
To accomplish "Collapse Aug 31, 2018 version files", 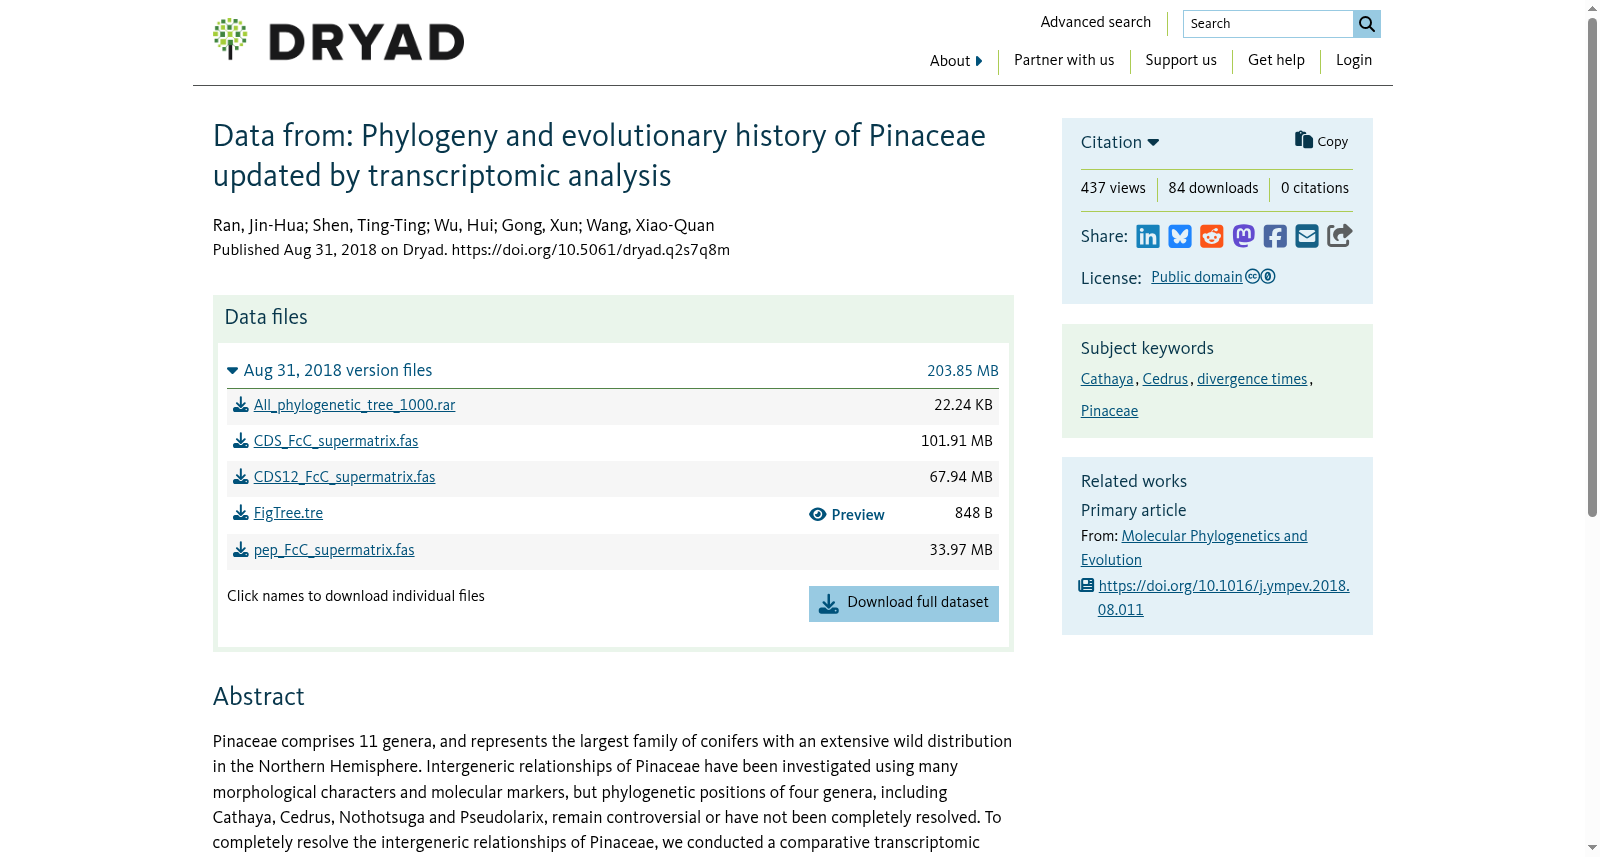I will point(330,370).
